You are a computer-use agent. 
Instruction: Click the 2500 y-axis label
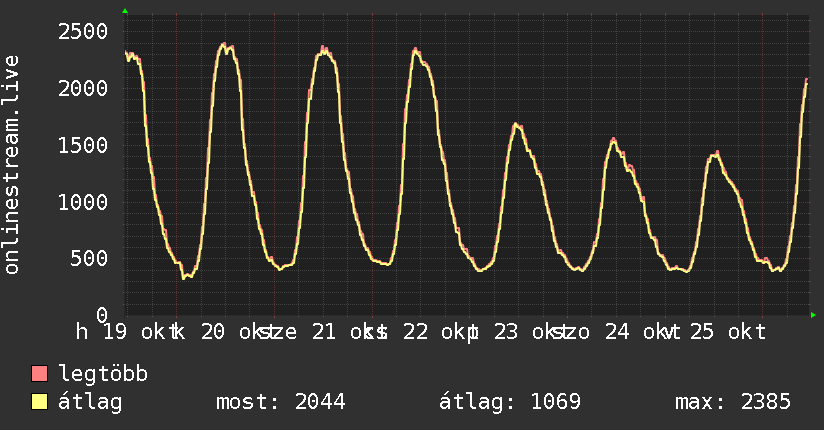pyautogui.click(x=83, y=32)
